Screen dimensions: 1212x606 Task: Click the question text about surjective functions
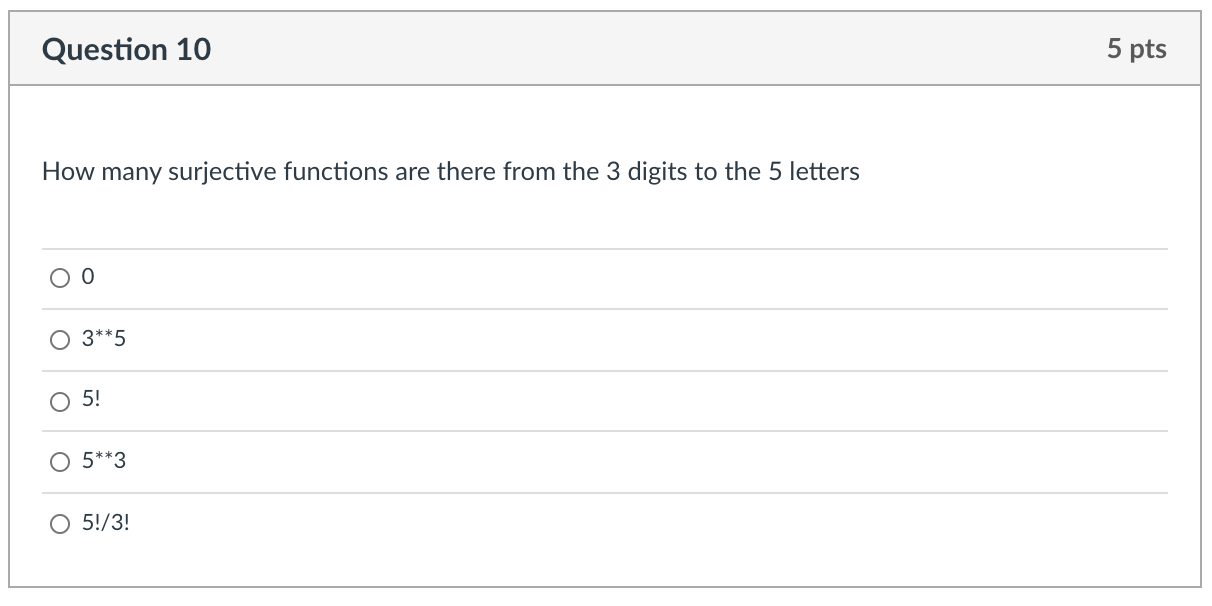point(450,171)
